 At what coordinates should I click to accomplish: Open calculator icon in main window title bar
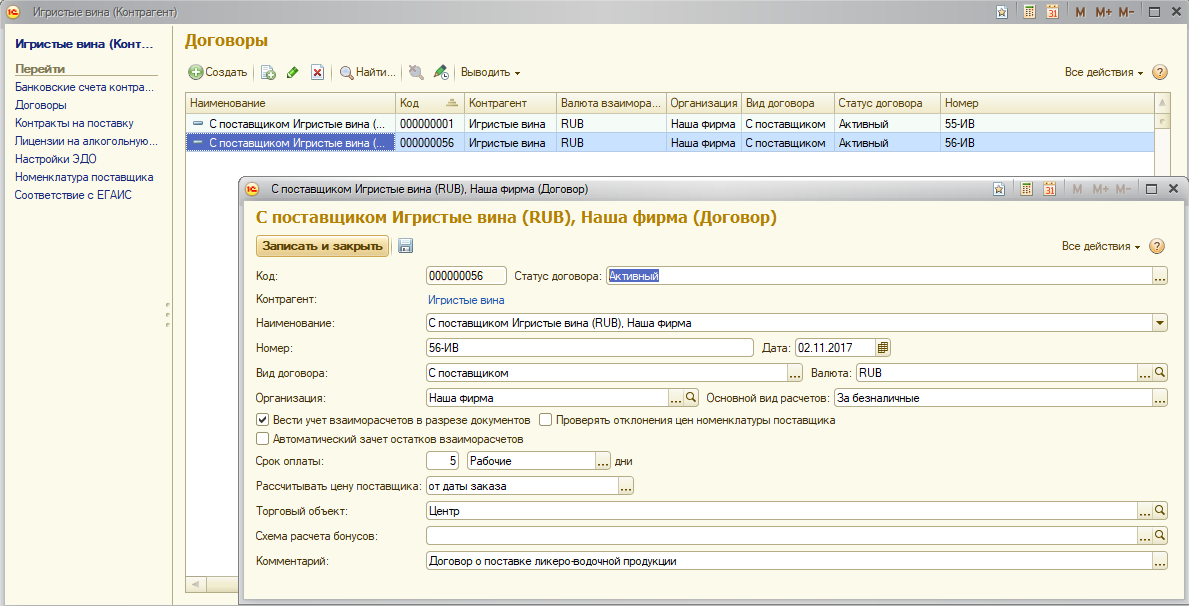1029,12
